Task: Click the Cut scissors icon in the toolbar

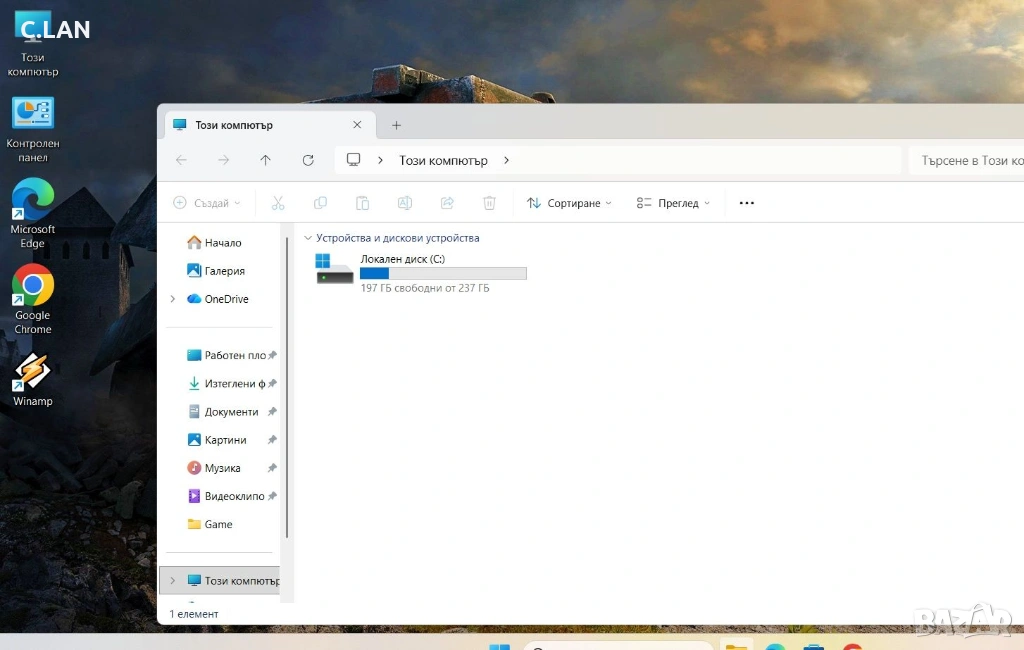Action: (x=278, y=203)
